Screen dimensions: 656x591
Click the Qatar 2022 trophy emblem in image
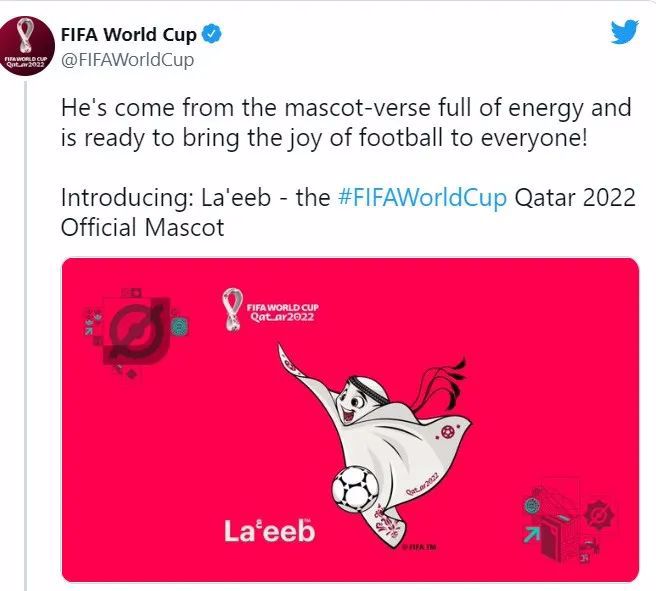pos(232,310)
